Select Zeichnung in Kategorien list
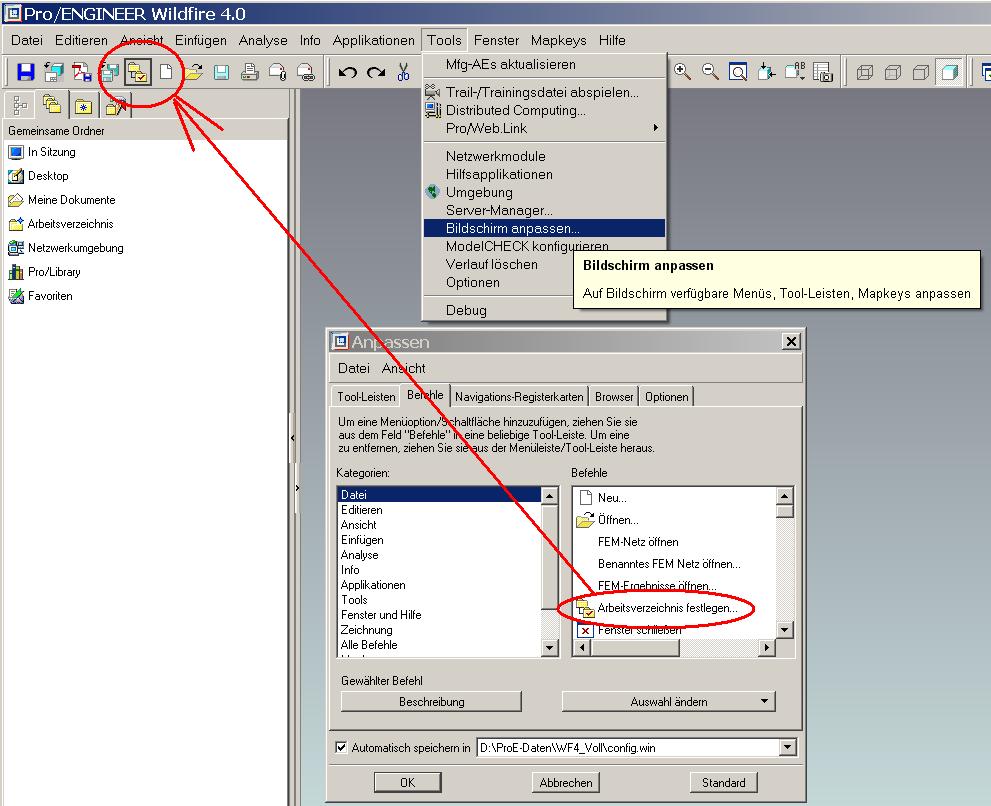This screenshot has height=806, width=991. (x=440, y=630)
